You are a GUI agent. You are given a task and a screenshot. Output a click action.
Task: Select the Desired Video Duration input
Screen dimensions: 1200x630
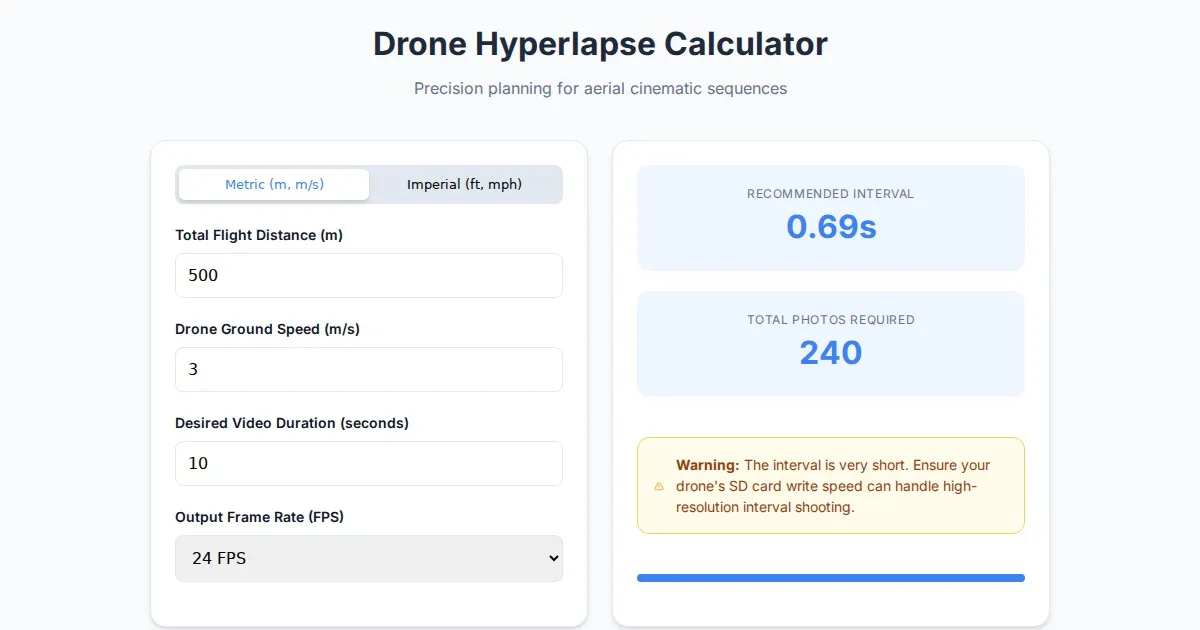(368, 463)
